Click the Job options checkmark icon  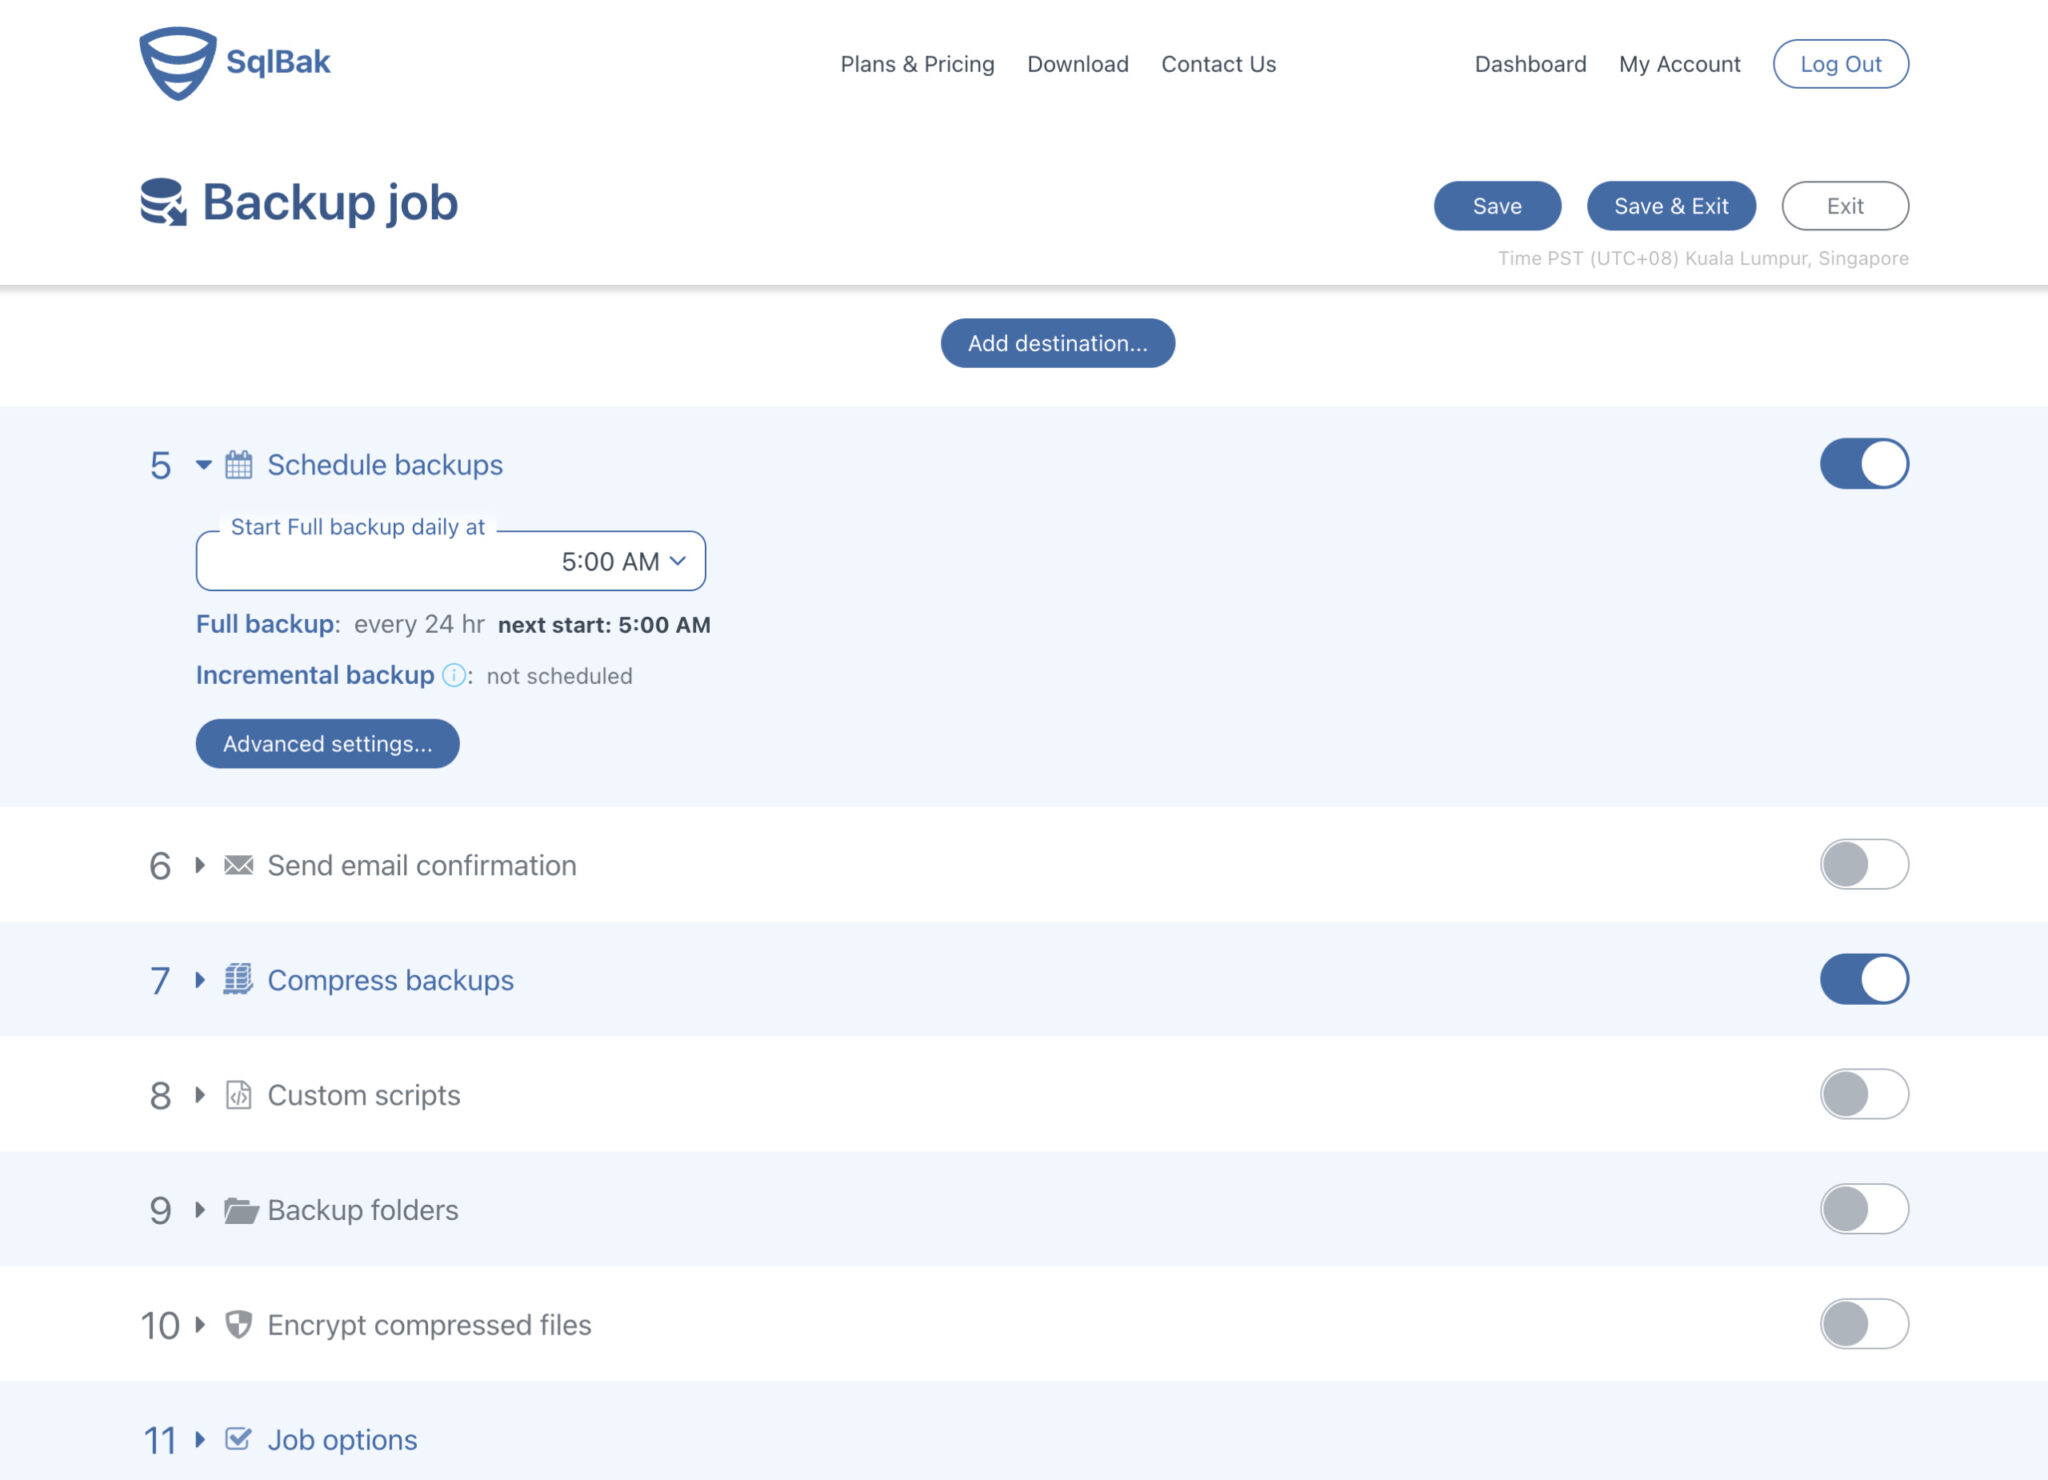[x=238, y=1439]
